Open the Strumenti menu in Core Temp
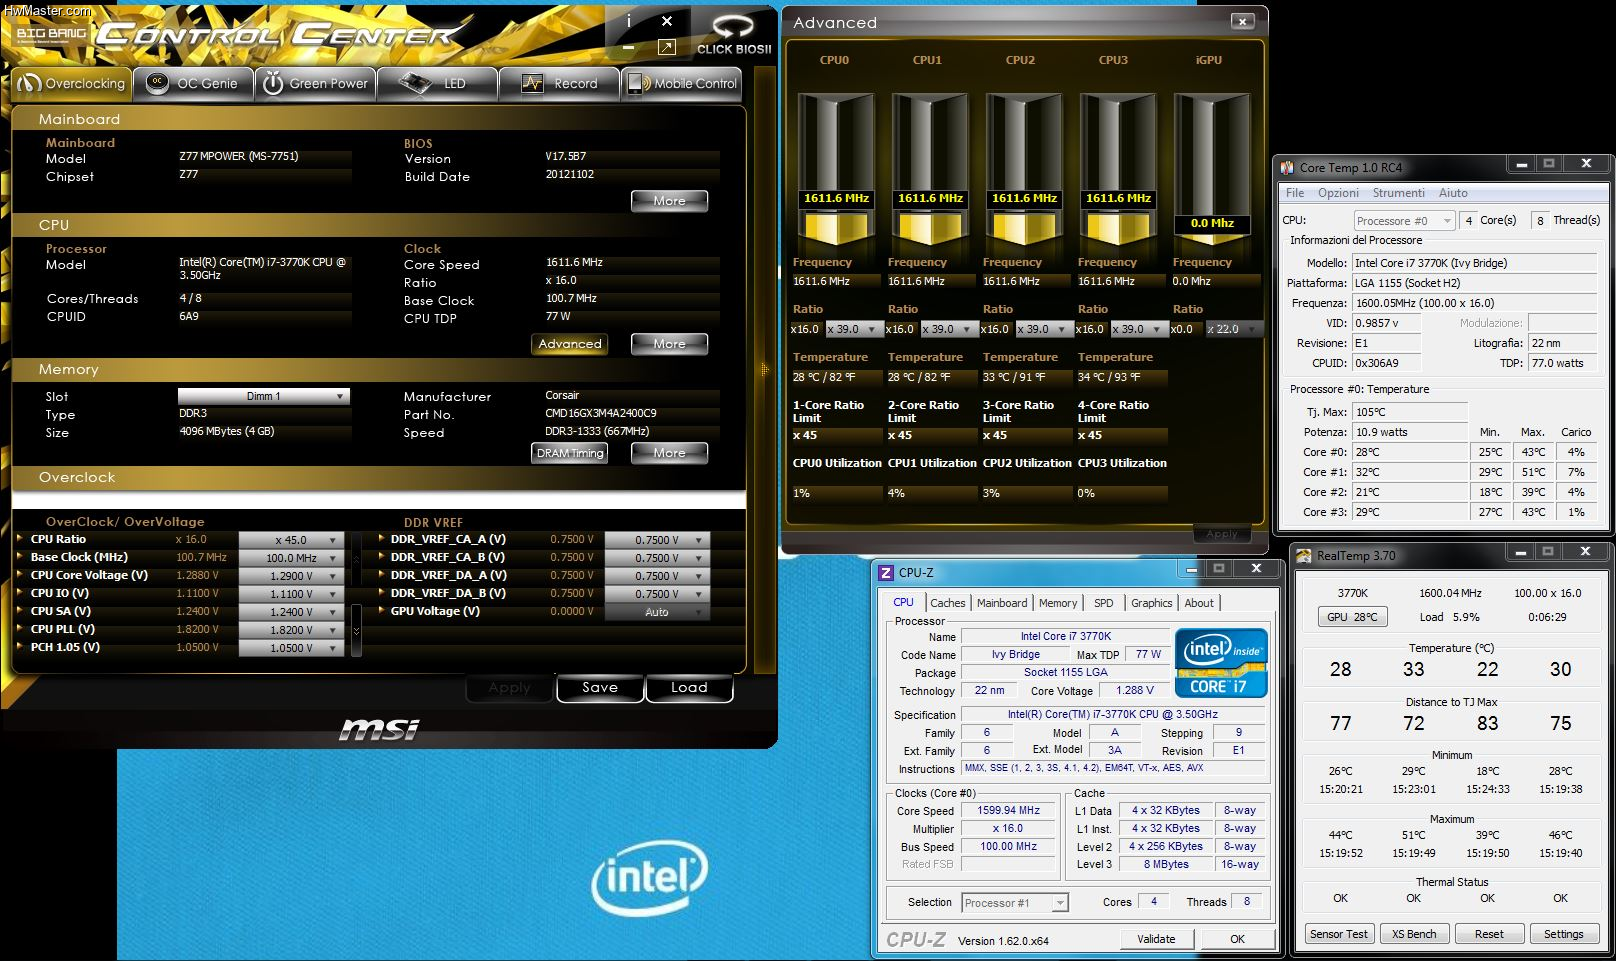The image size is (1616, 961). pyautogui.click(x=1398, y=193)
